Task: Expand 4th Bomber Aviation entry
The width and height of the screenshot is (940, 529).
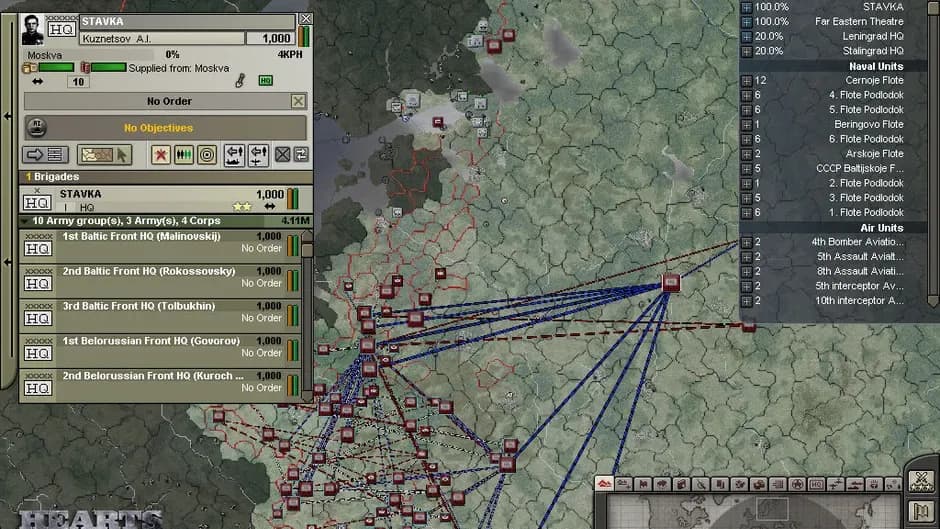Action: [x=746, y=242]
